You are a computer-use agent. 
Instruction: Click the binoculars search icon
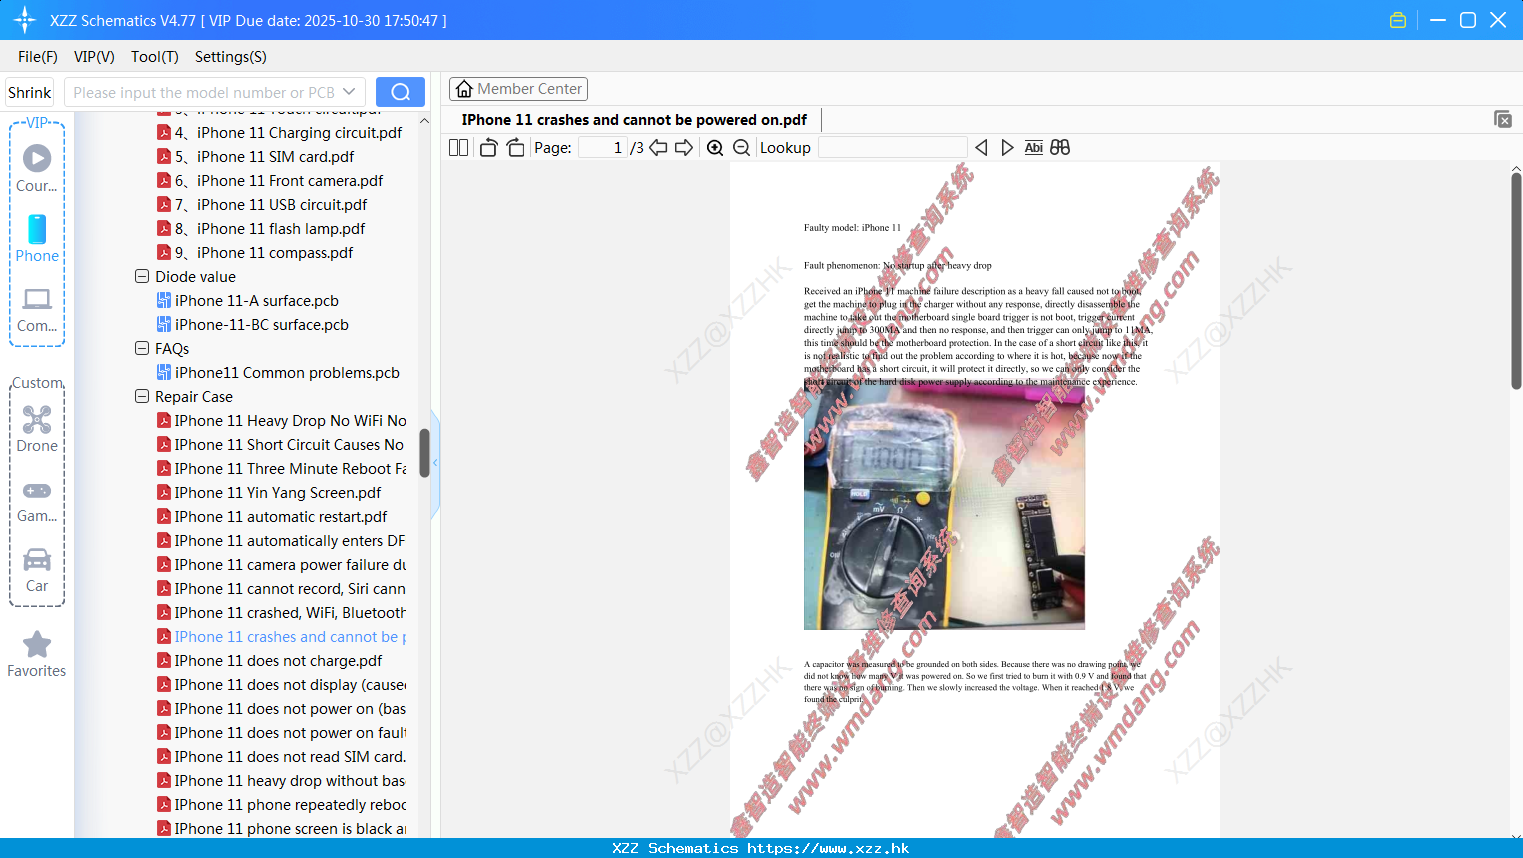(x=1060, y=148)
